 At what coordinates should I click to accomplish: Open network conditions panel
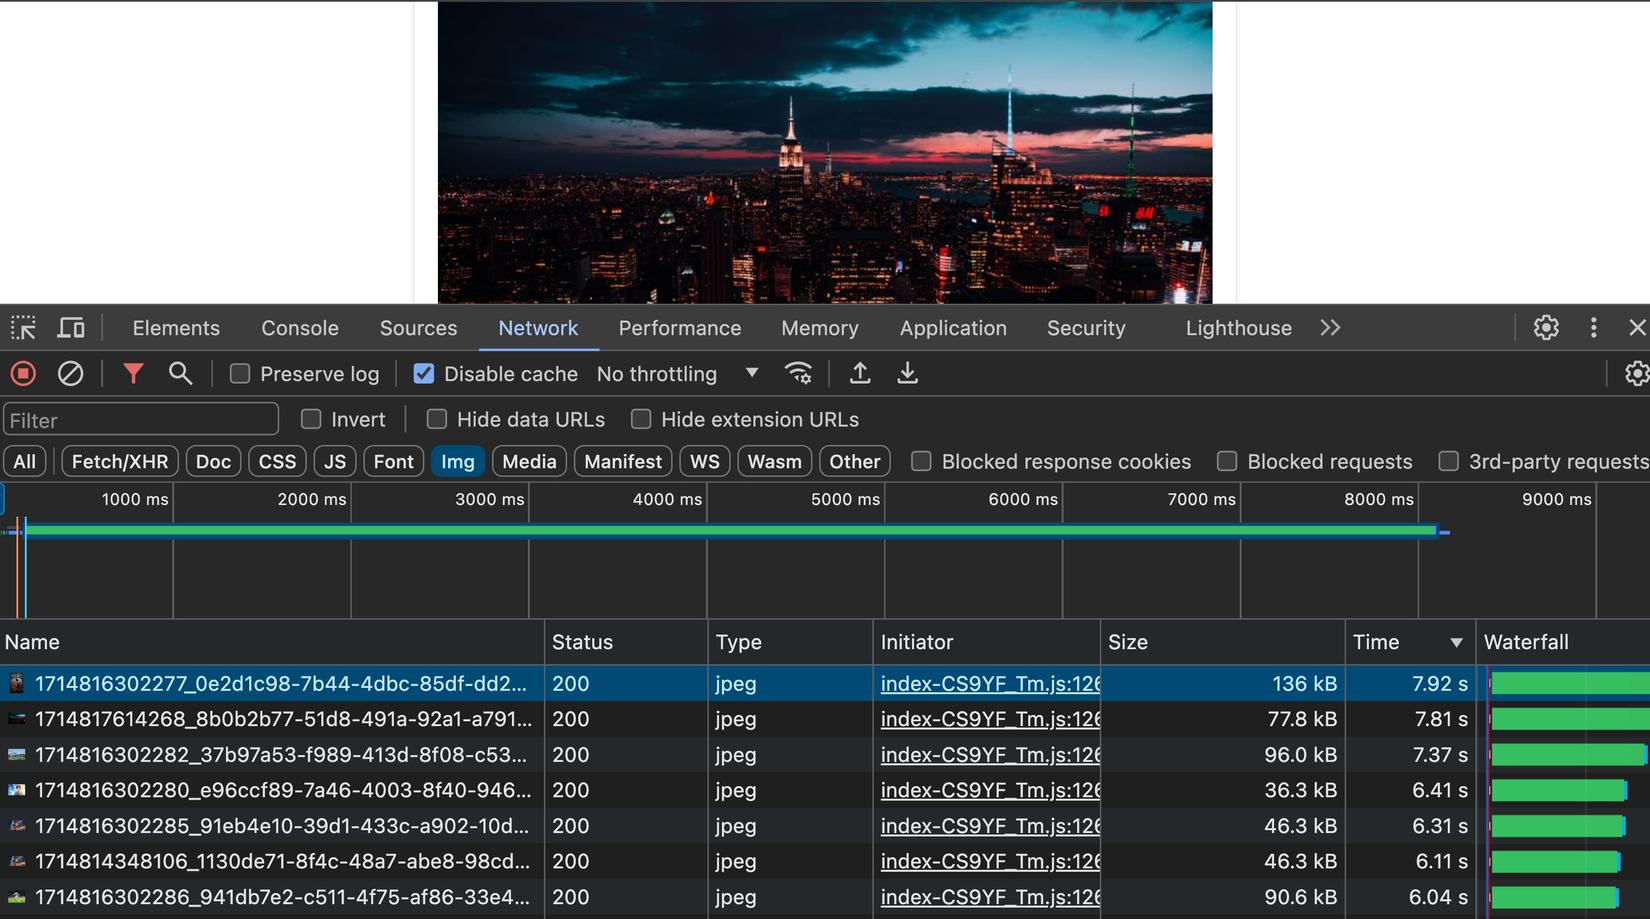click(x=798, y=373)
